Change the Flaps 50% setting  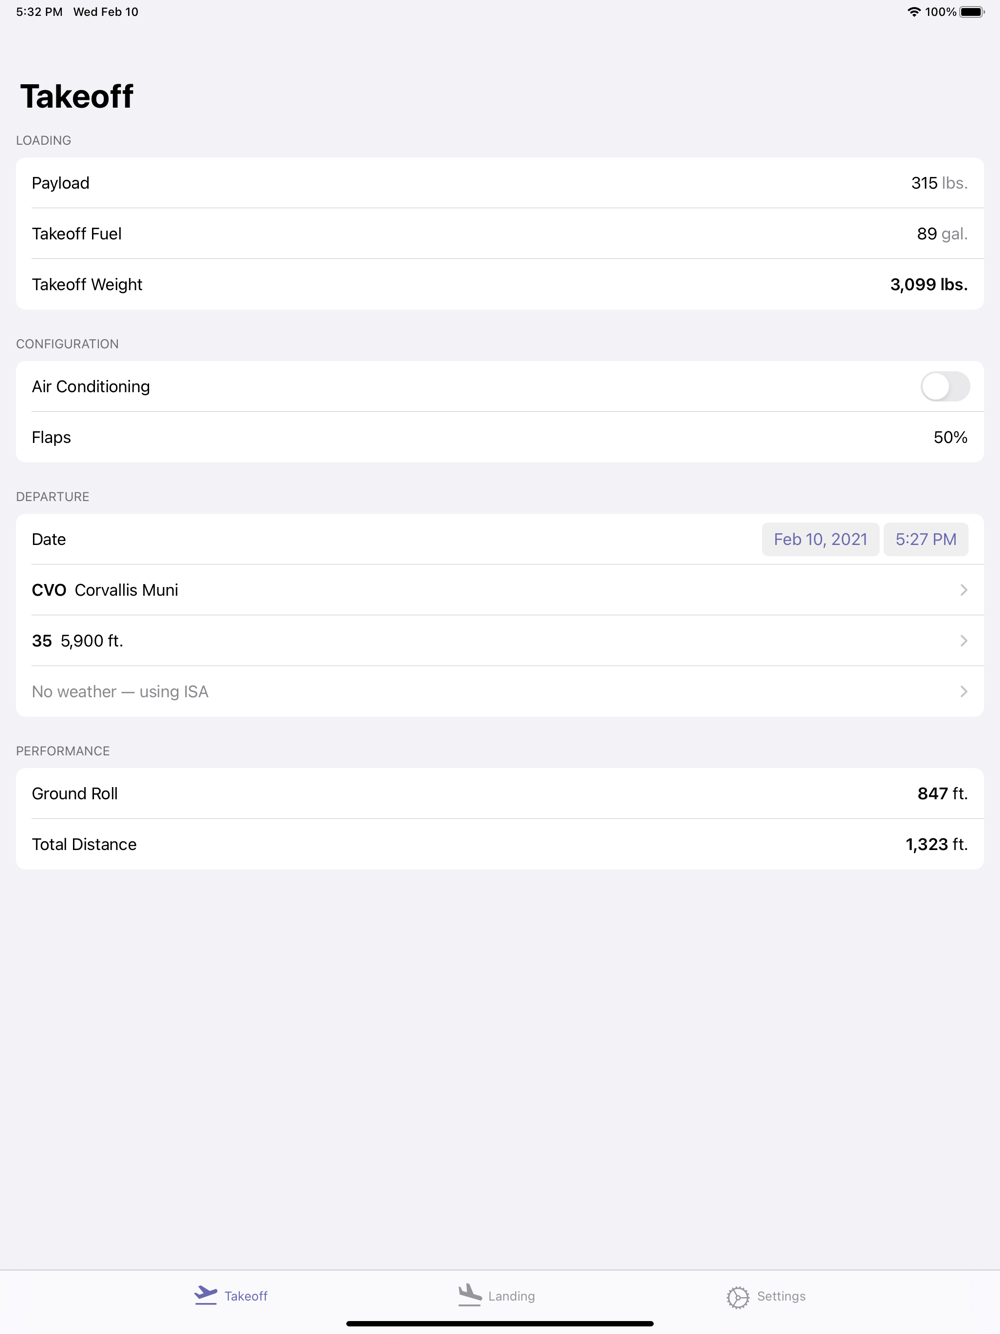pyautogui.click(x=950, y=438)
